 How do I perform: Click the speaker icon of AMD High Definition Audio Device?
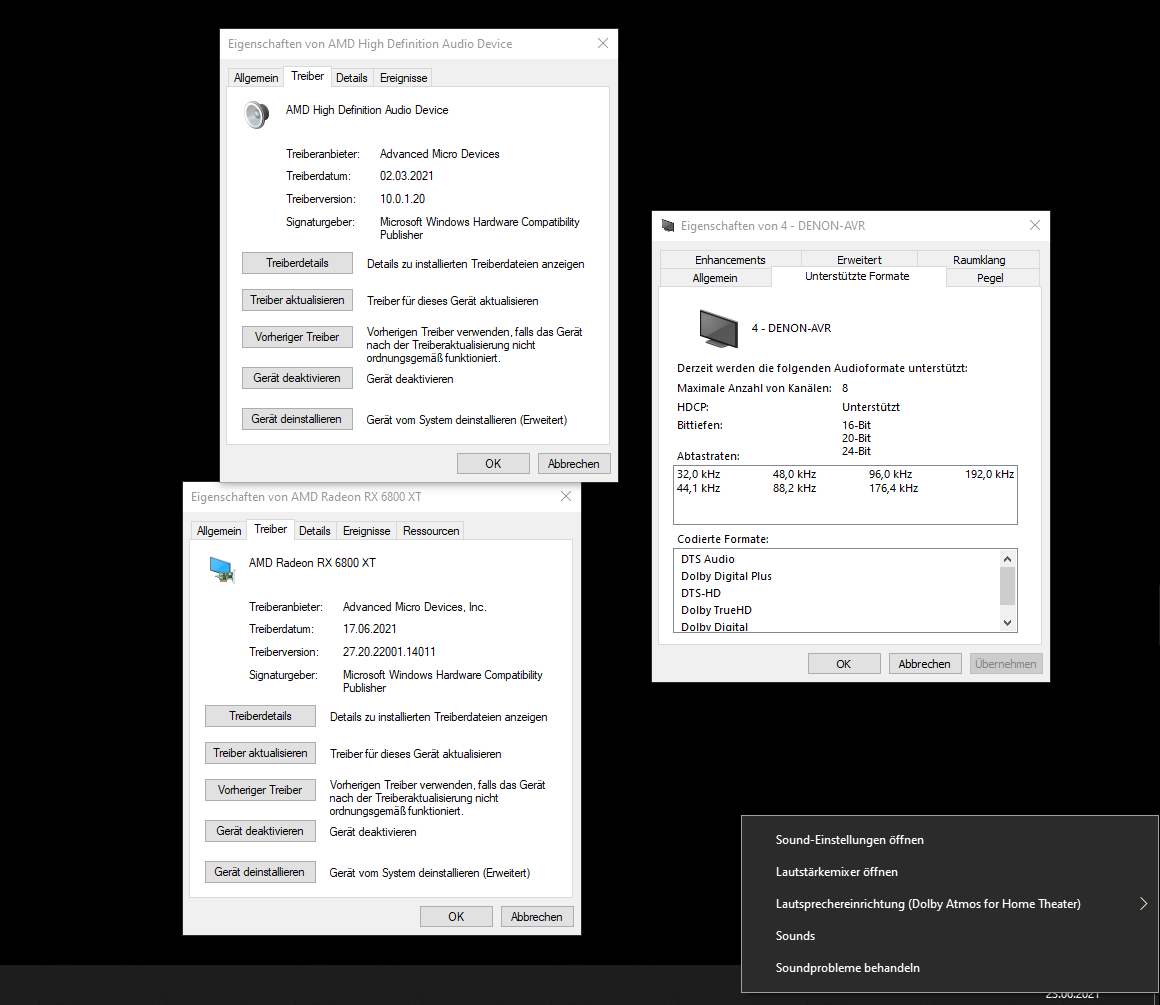(257, 115)
